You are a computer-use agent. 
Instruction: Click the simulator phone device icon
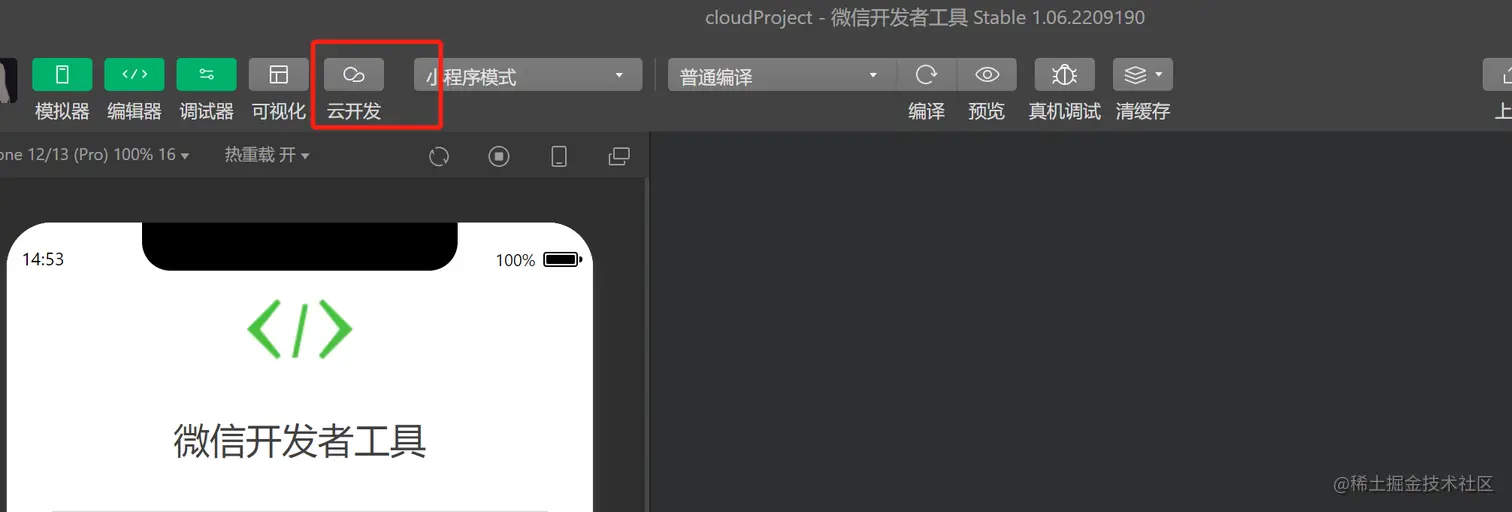pos(560,156)
